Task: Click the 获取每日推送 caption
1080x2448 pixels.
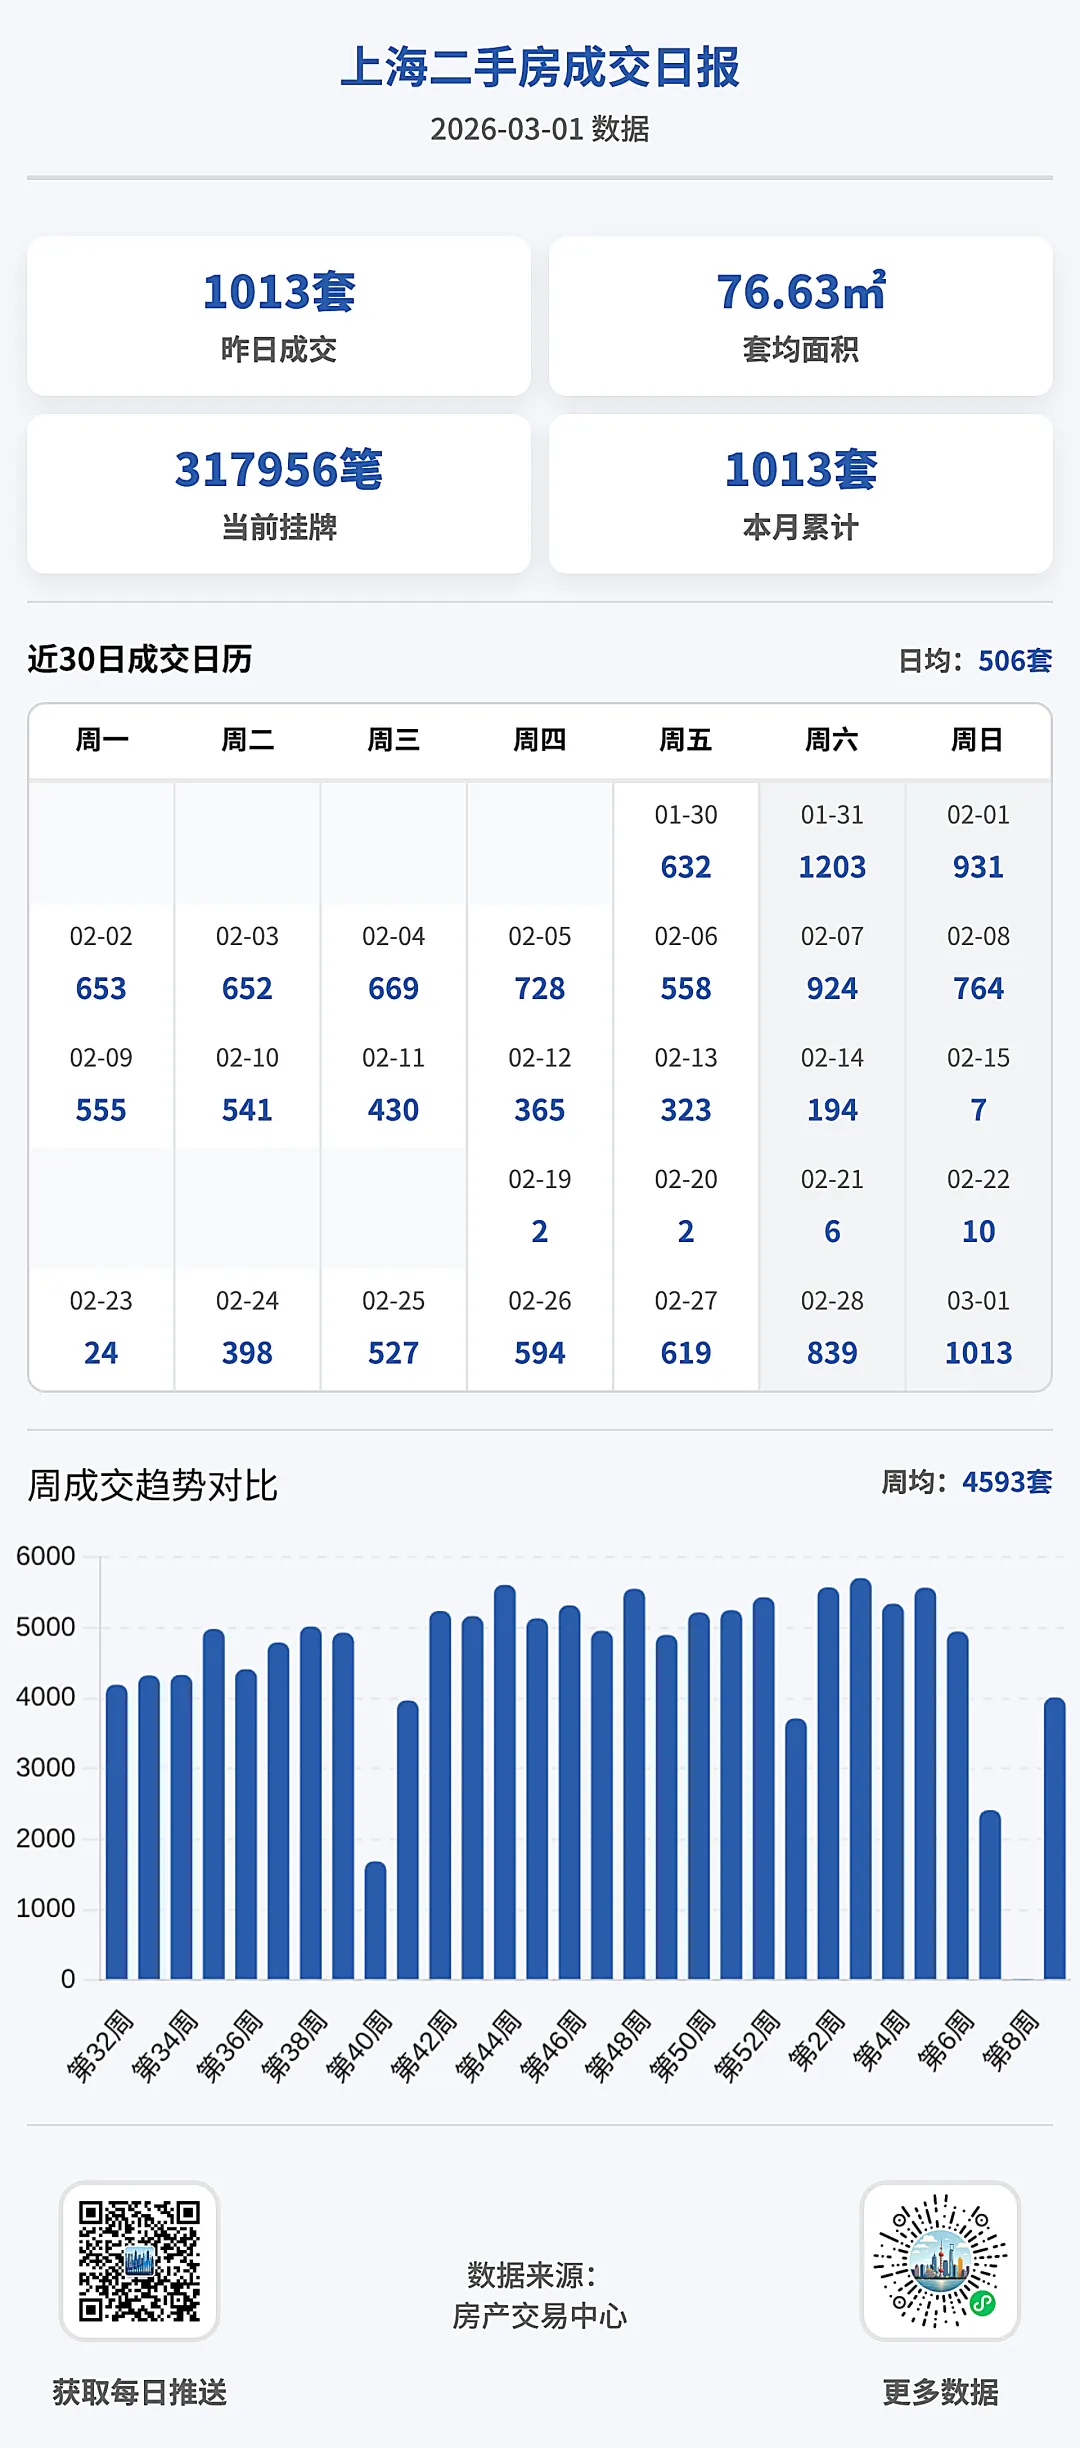Action: [x=140, y=2392]
